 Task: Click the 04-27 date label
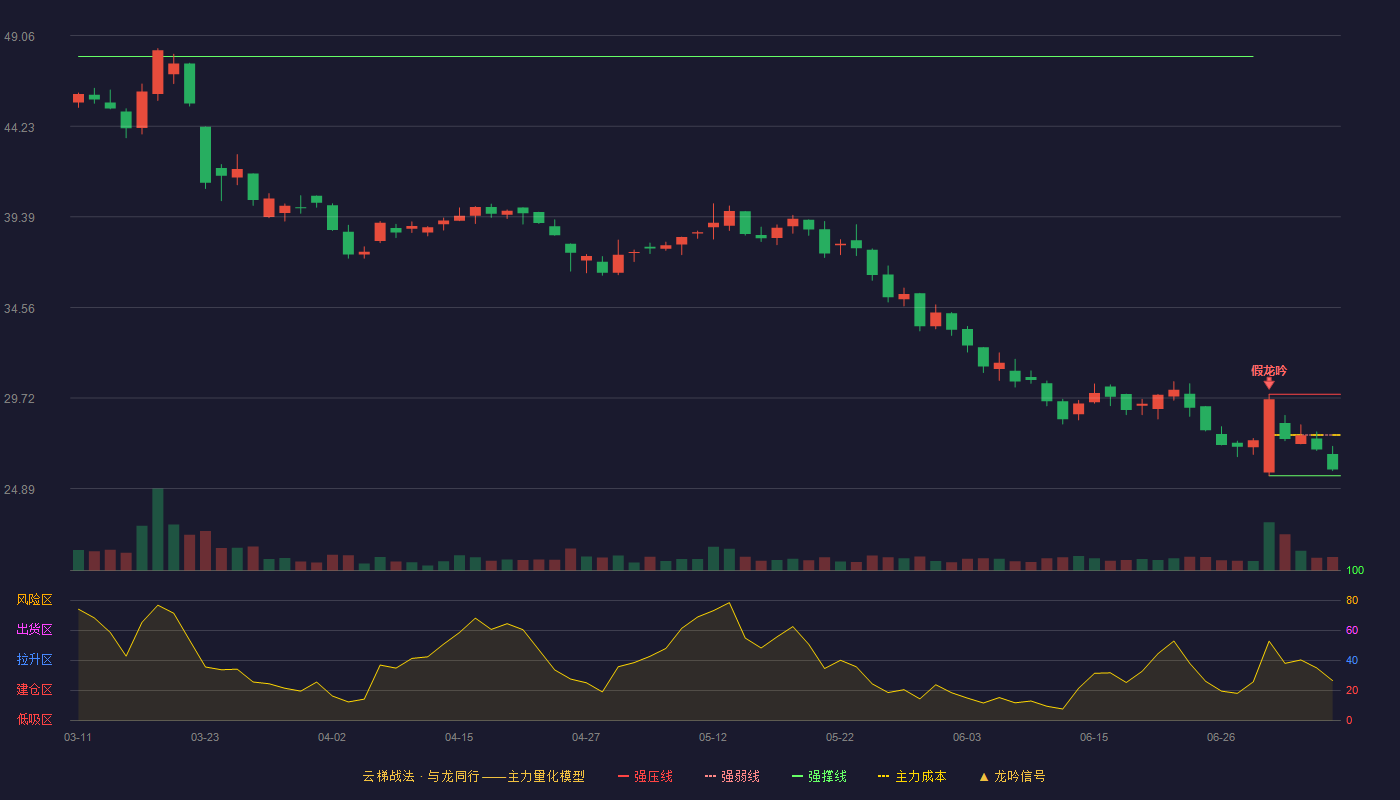[x=586, y=737]
